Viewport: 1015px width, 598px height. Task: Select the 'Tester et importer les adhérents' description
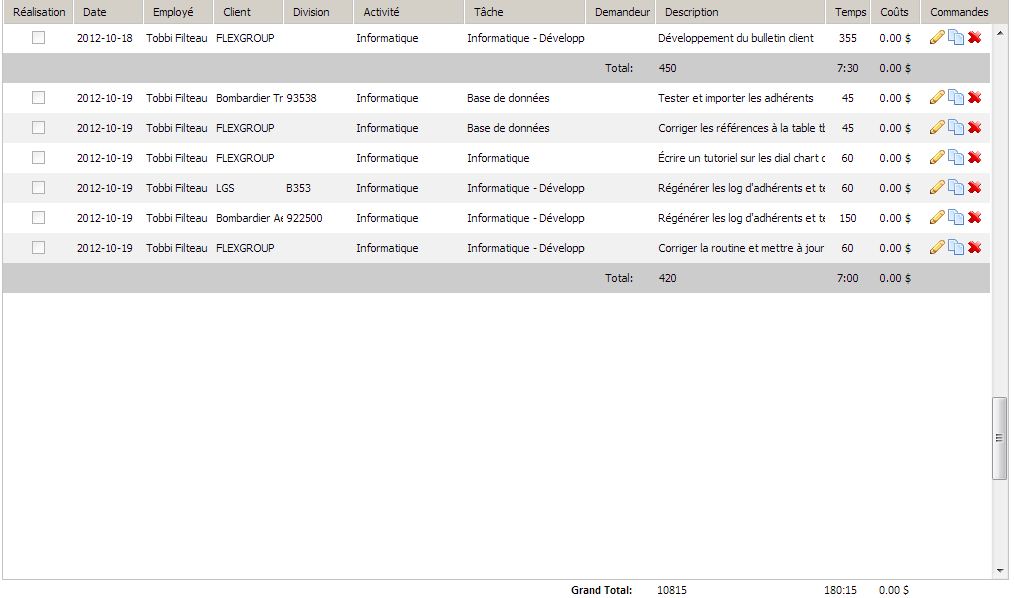(735, 98)
